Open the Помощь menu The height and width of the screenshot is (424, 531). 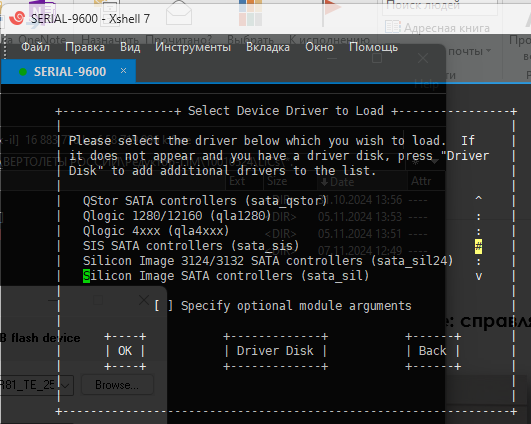[373, 47]
